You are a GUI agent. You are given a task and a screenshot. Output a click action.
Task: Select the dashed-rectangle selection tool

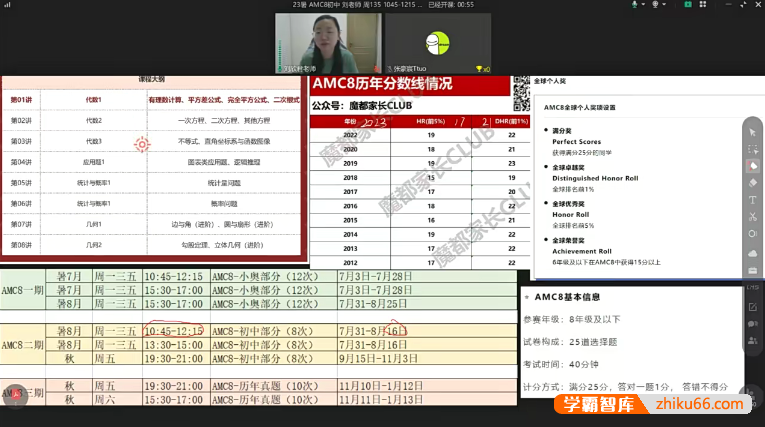pyautogui.click(x=752, y=149)
